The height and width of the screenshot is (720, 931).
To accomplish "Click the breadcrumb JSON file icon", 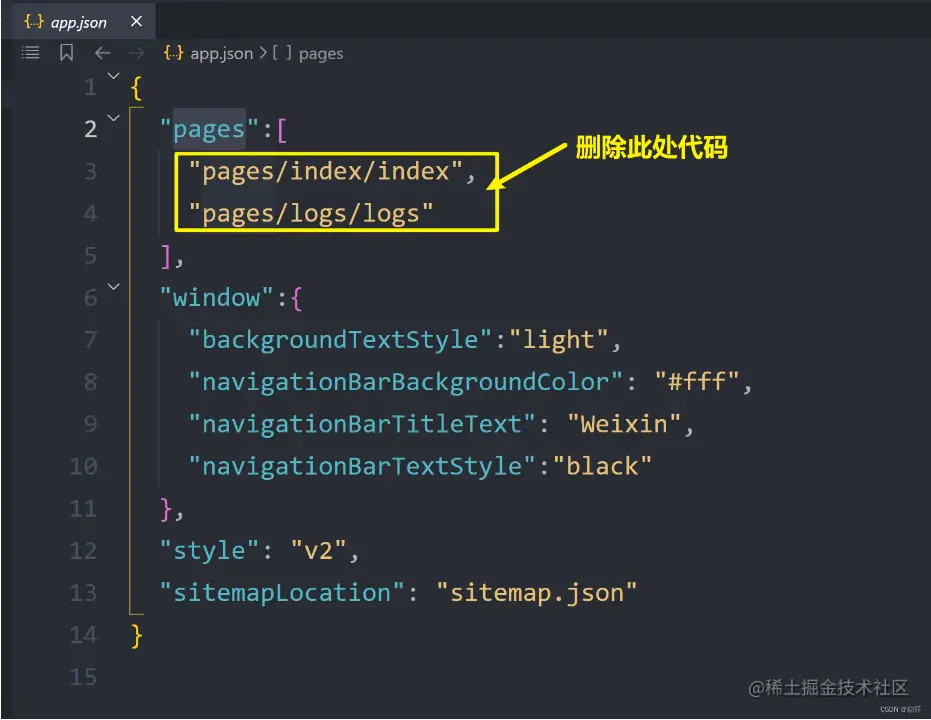I will point(173,53).
